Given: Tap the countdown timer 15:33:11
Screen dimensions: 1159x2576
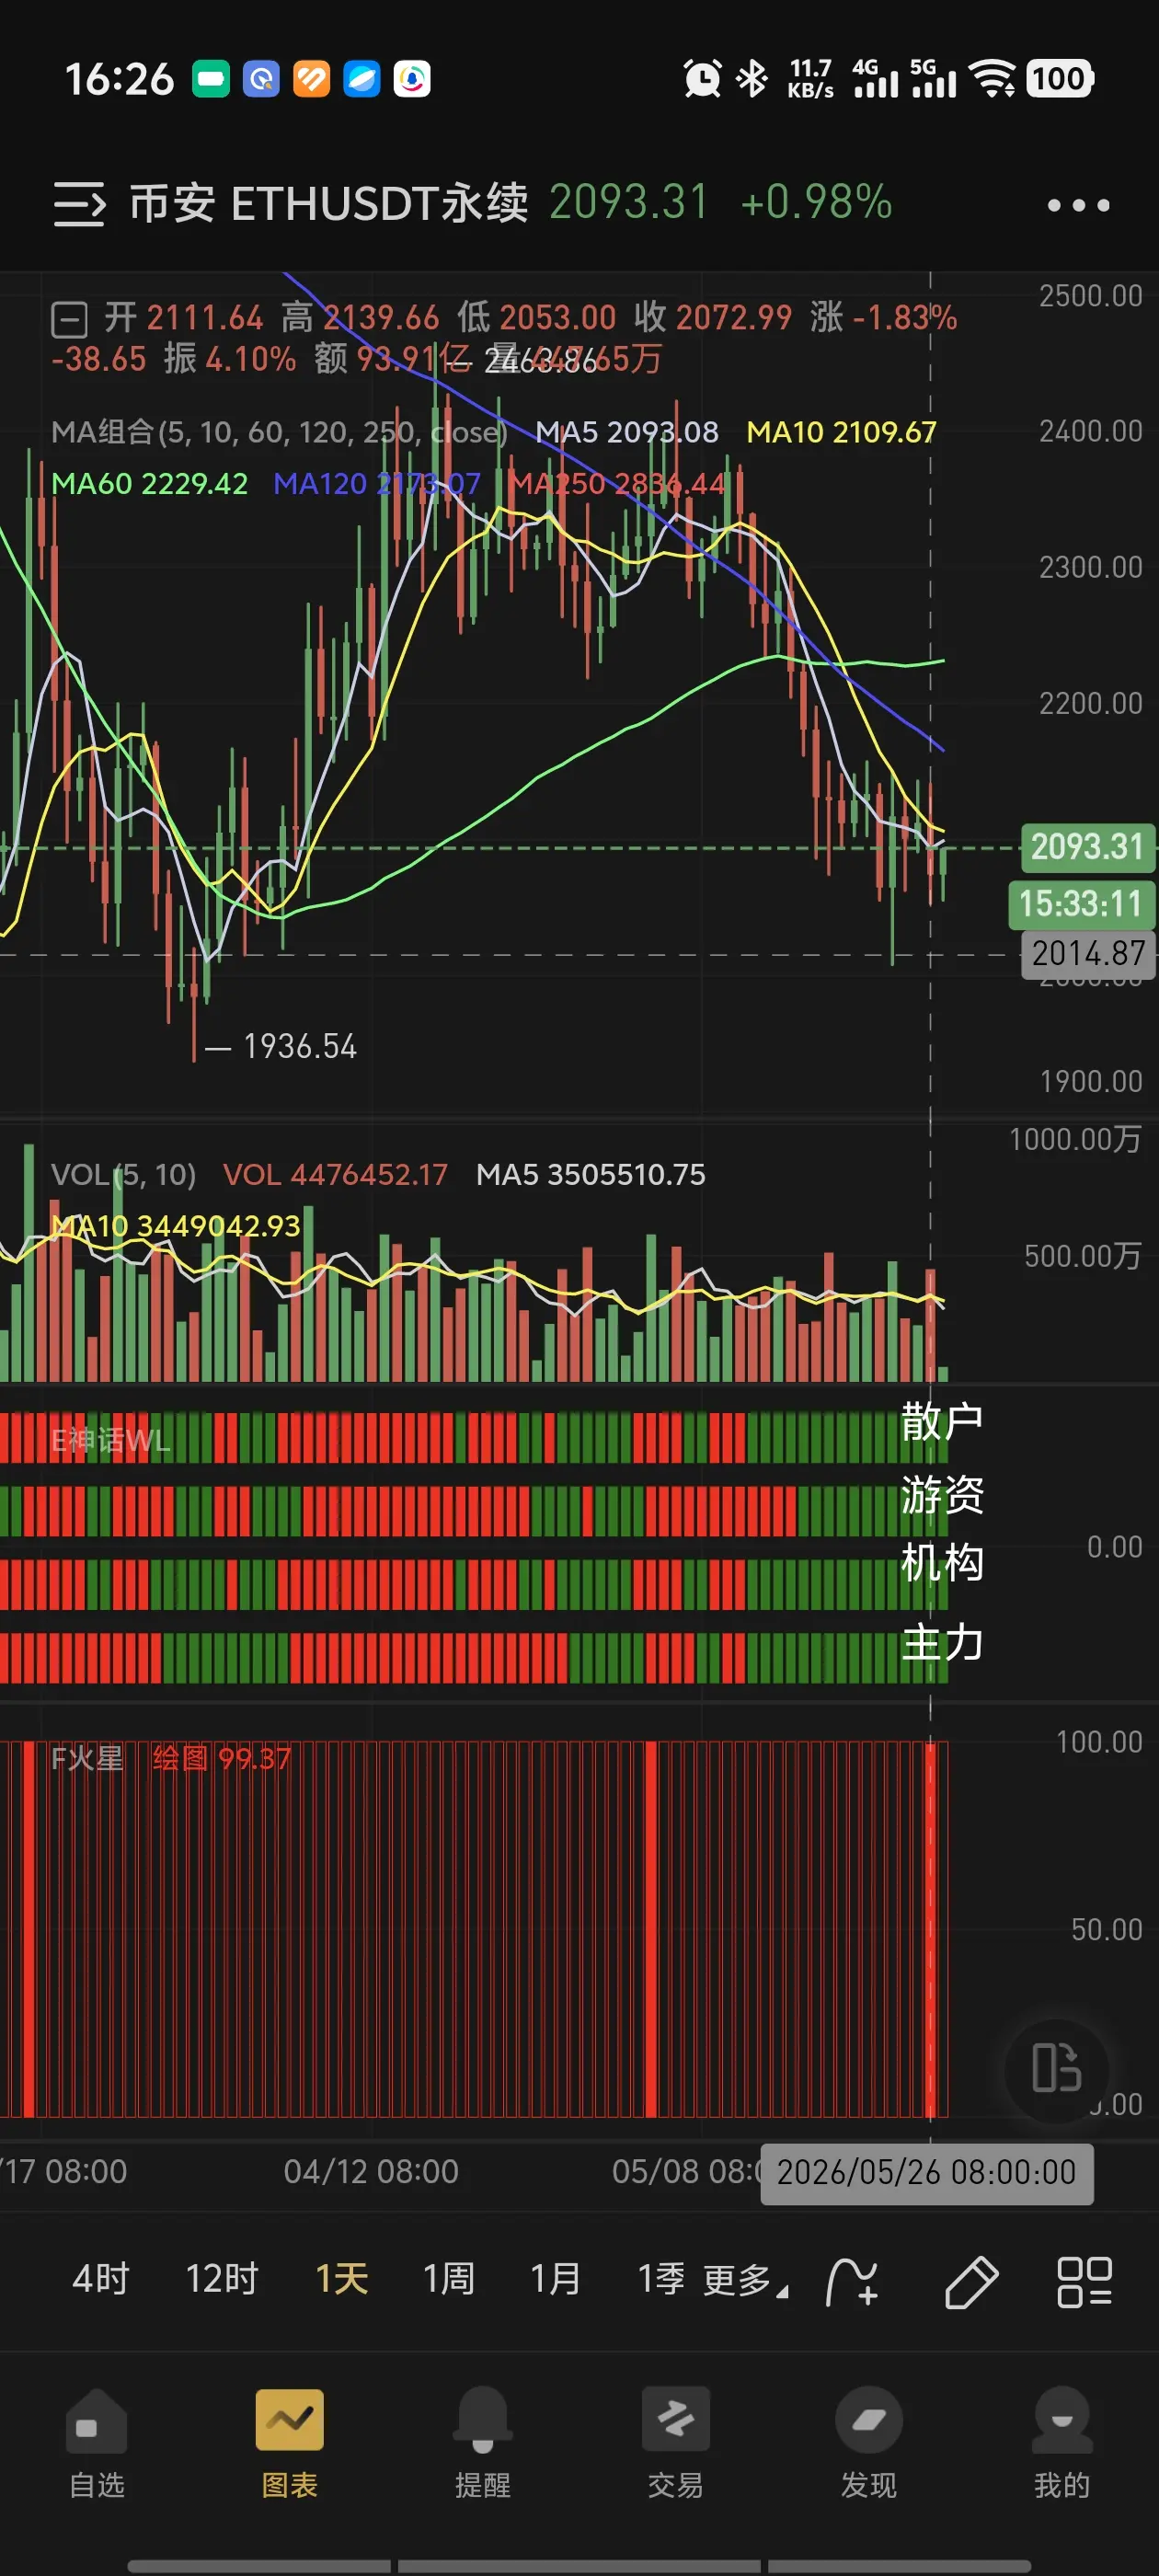Looking at the screenshot, I should pos(1080,904).
